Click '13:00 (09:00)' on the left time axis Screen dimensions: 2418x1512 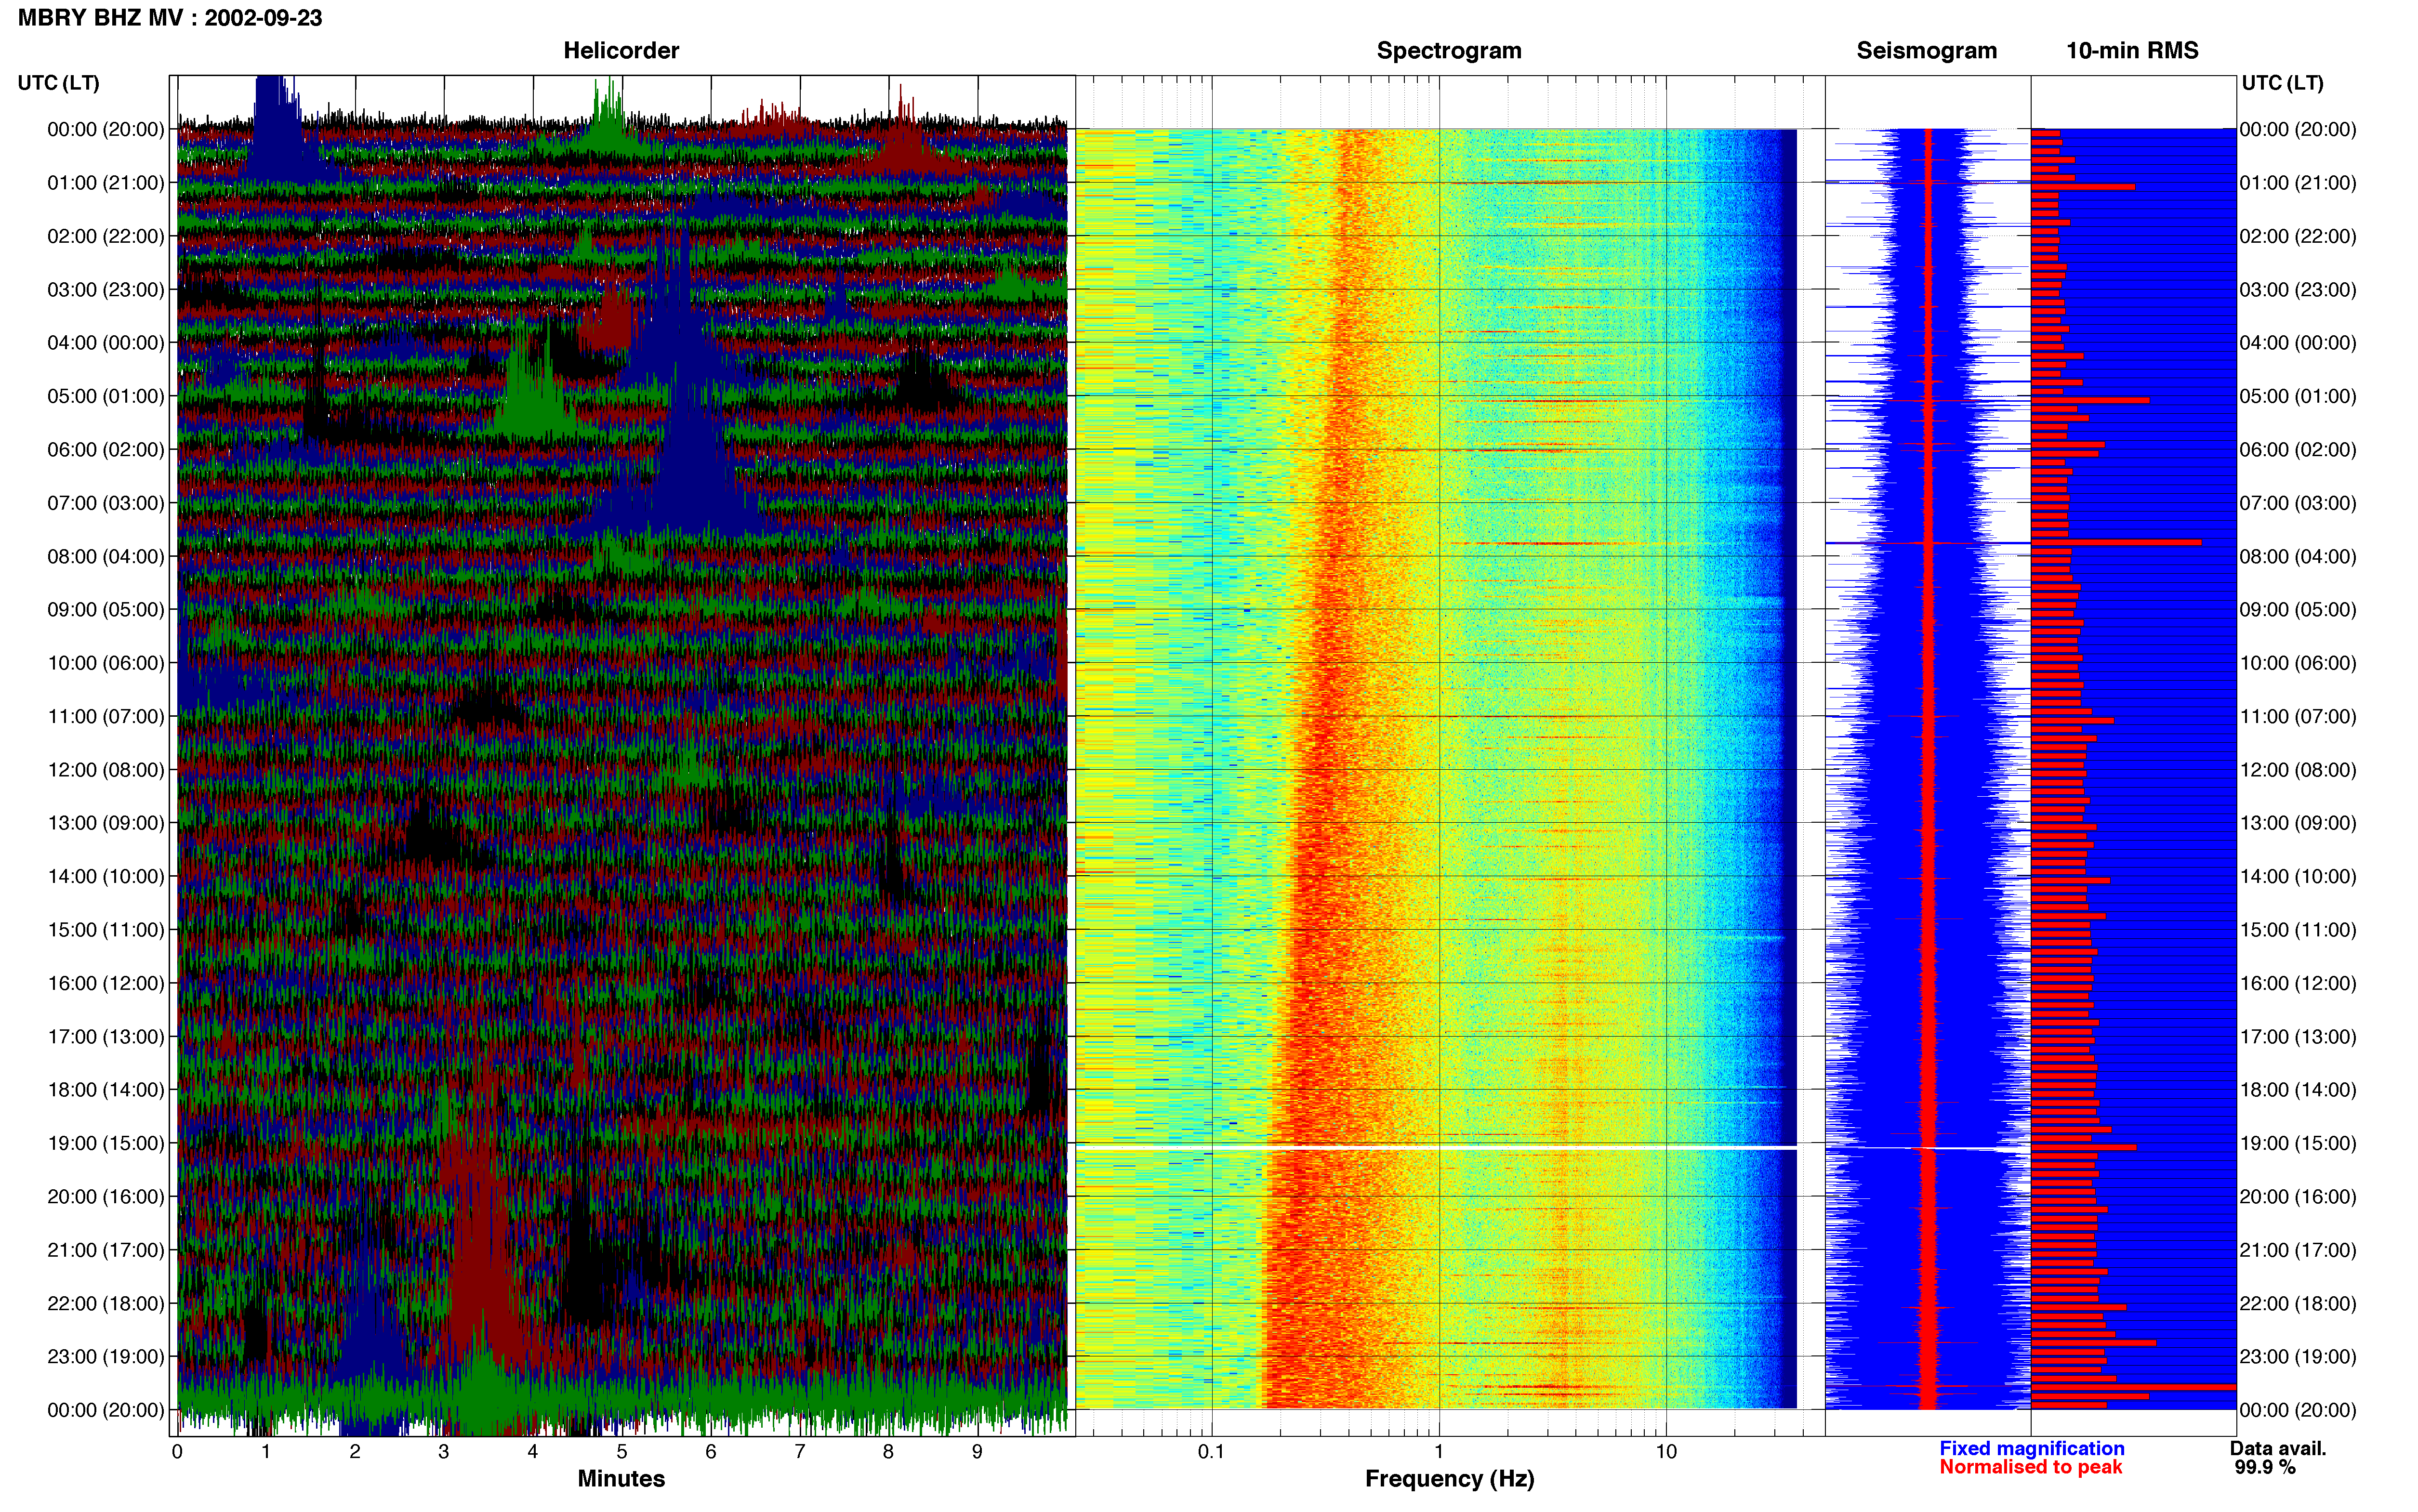(105, 823)
